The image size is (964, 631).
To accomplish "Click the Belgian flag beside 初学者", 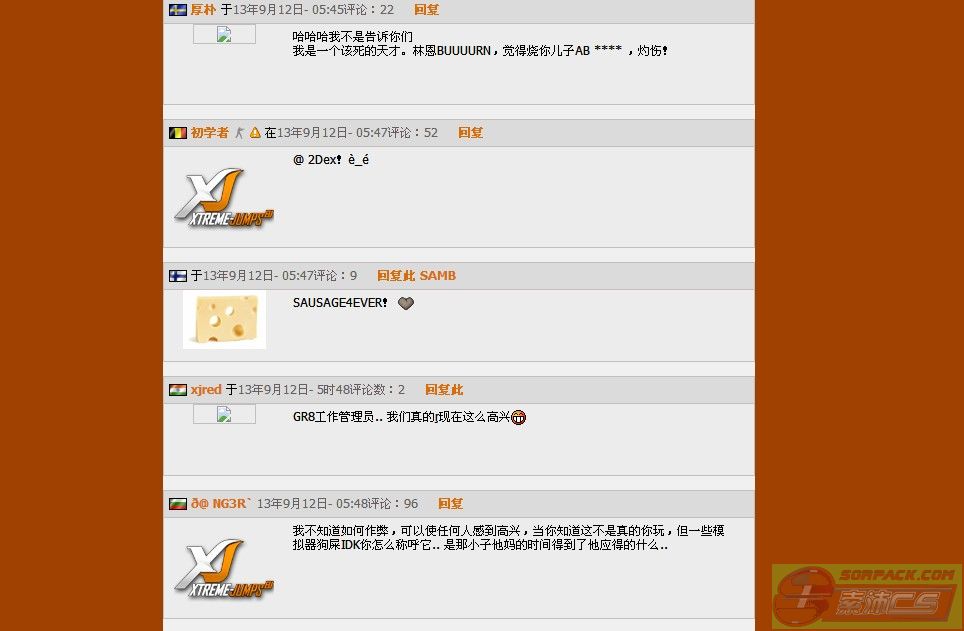I will pos(178,133).
